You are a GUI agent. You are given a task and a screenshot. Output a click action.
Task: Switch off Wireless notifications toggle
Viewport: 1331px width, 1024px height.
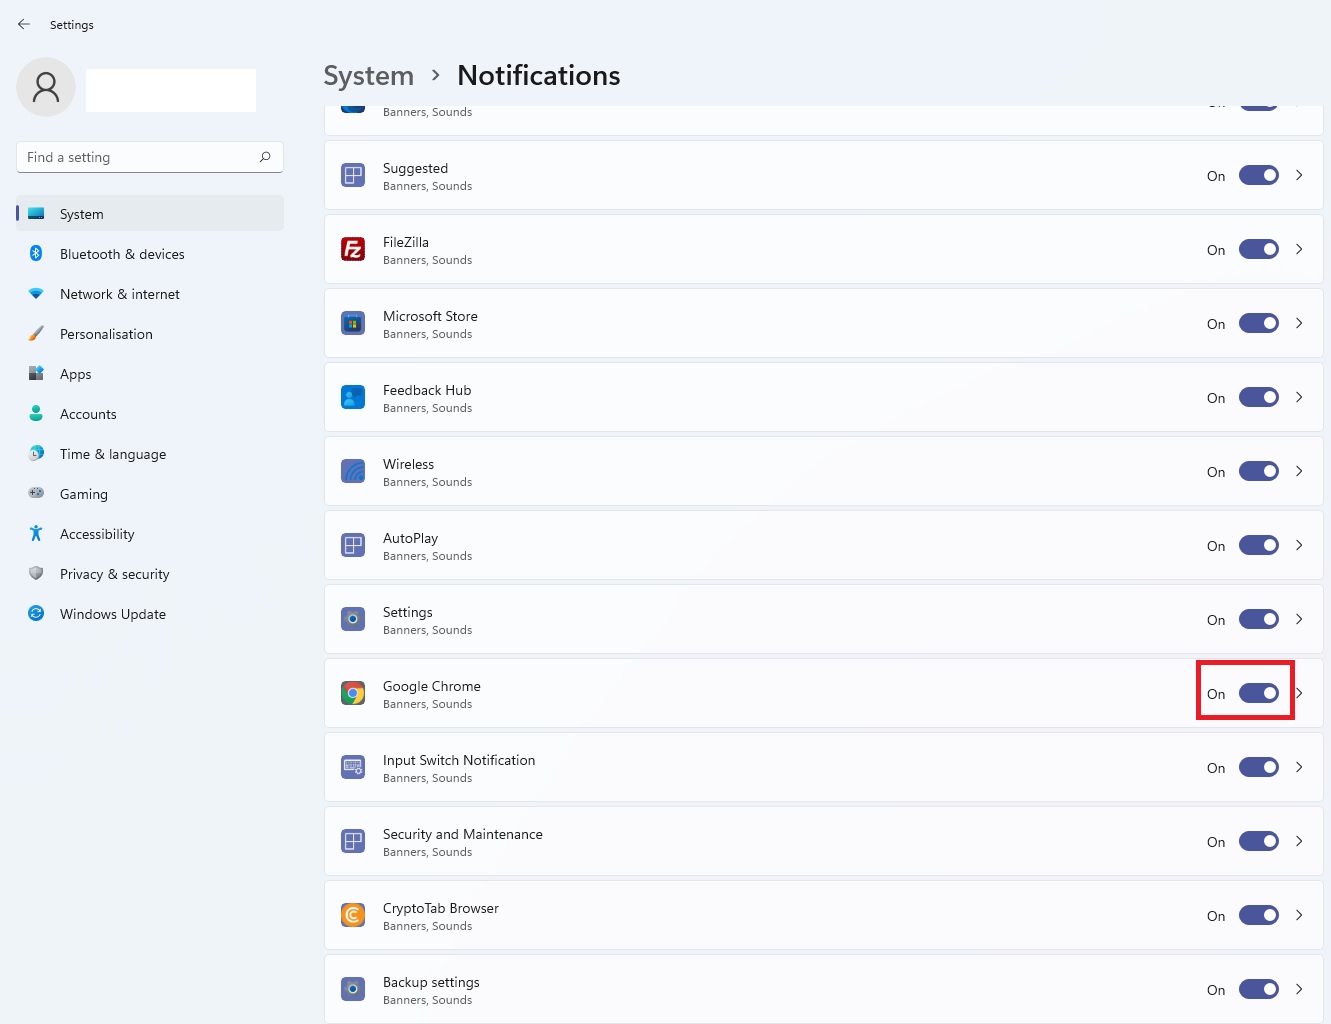point(1258,471)
